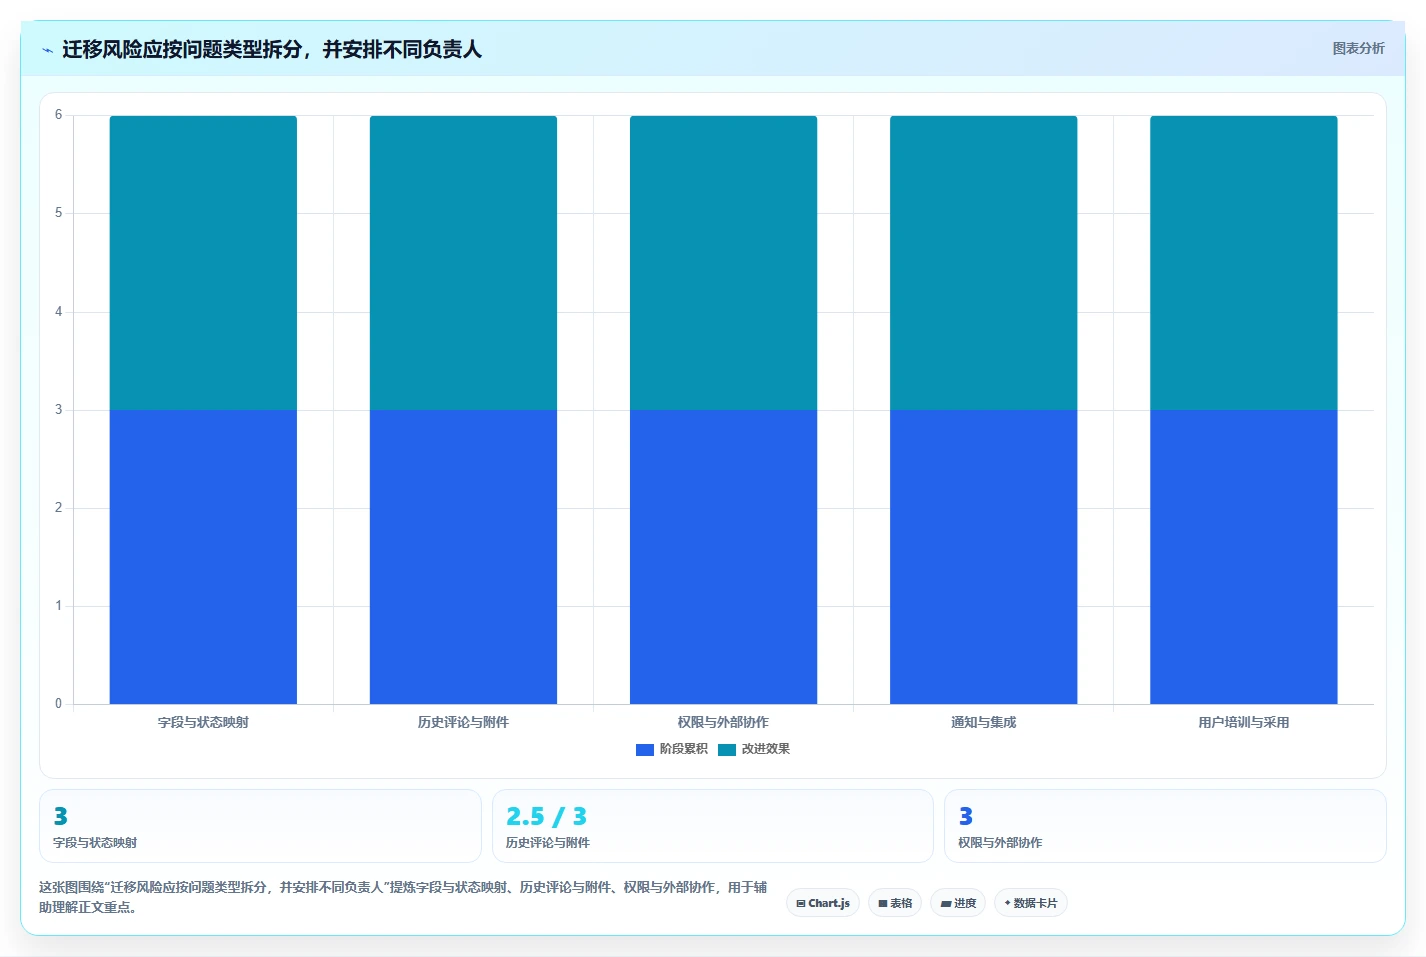Select the 进度 tag chip

point(958,903)
